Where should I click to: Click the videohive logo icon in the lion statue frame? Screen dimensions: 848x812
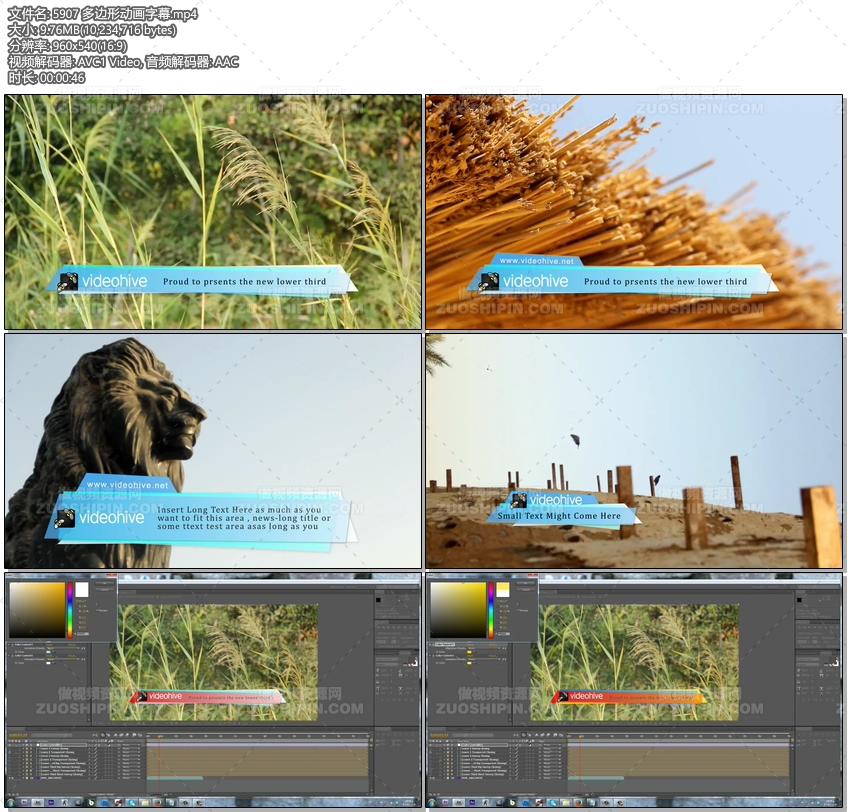(x=66, y=517)
